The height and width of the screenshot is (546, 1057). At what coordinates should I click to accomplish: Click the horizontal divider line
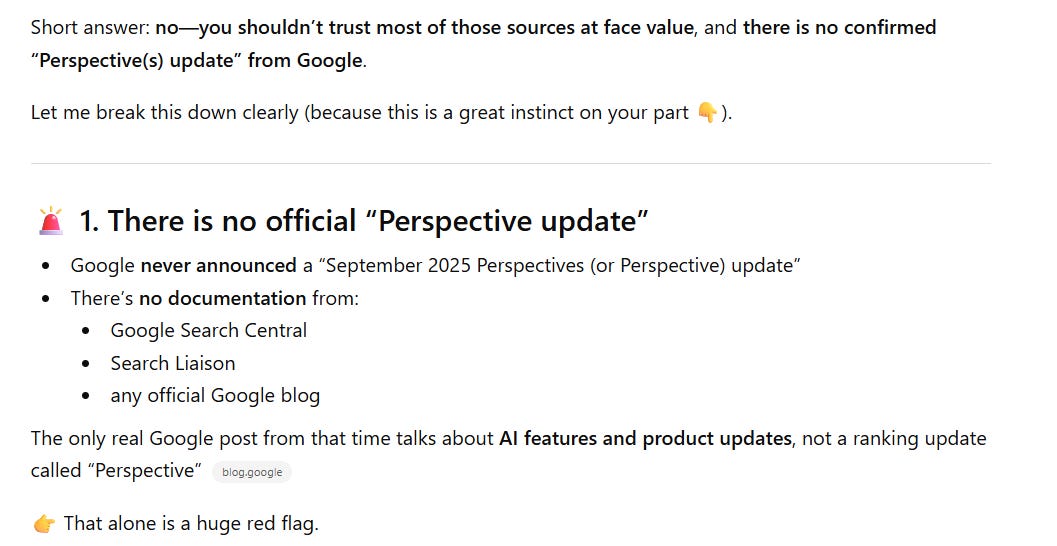pos(510,163)
